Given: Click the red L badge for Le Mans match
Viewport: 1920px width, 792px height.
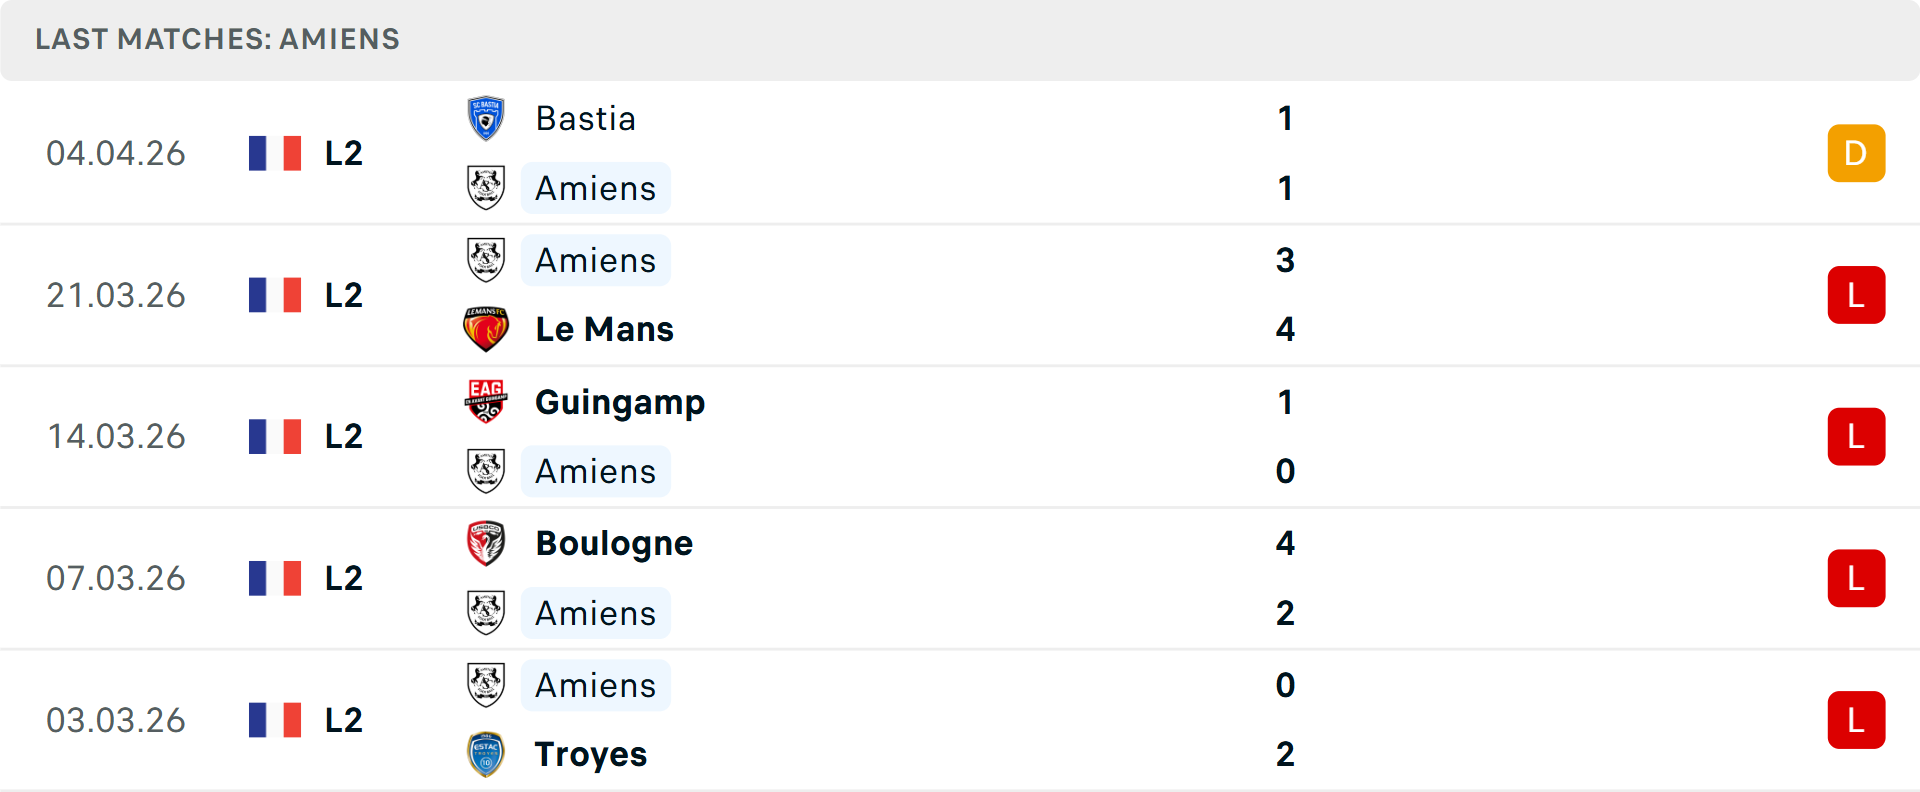Looking at the screenshot, I should pos(1856,295).
